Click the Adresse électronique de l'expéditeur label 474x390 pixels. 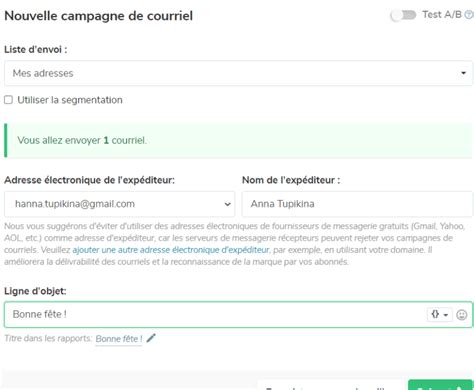click(x=89, y=180)
